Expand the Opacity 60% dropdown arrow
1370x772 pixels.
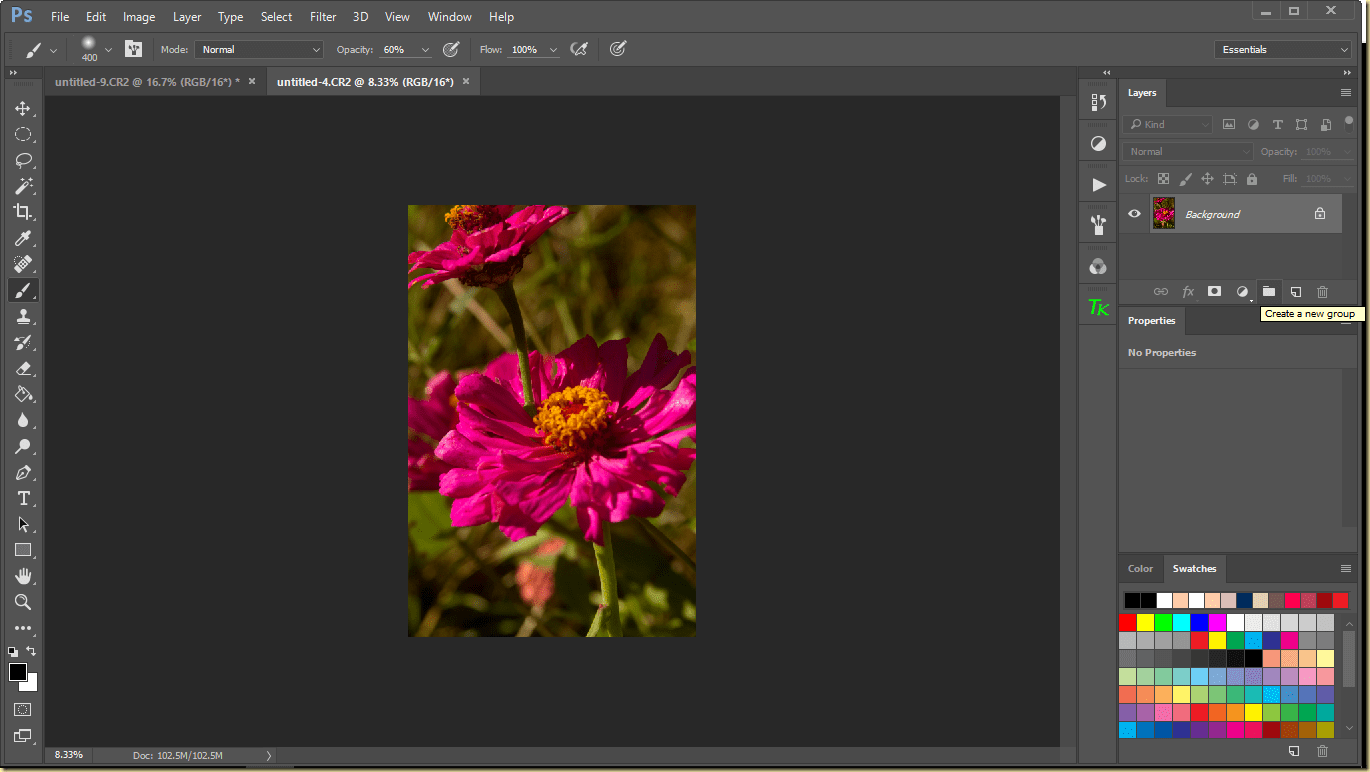click(x=426, y=50)
